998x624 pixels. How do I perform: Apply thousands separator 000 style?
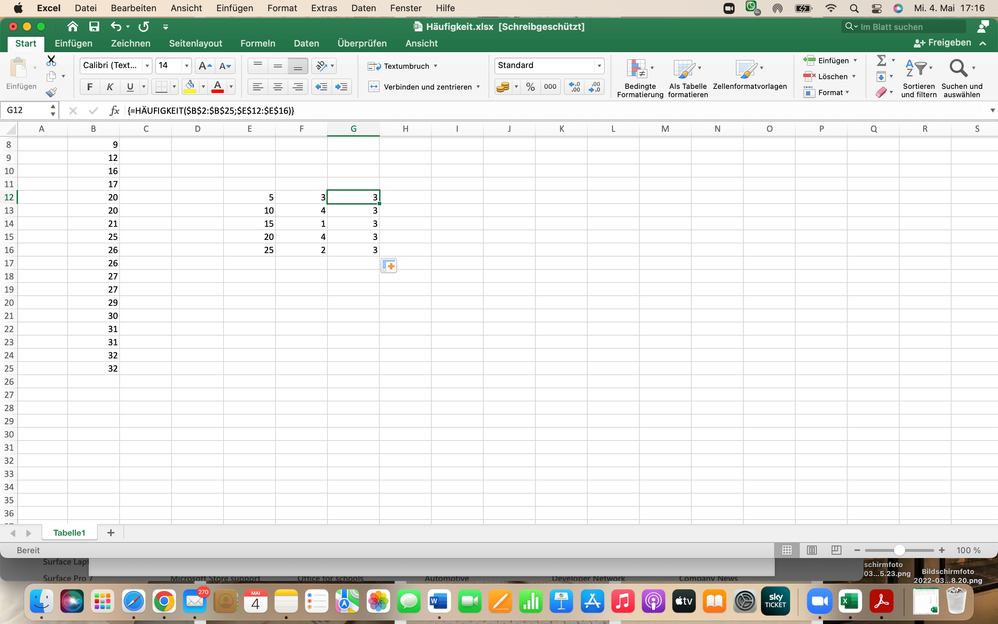(x=551, y=87)
